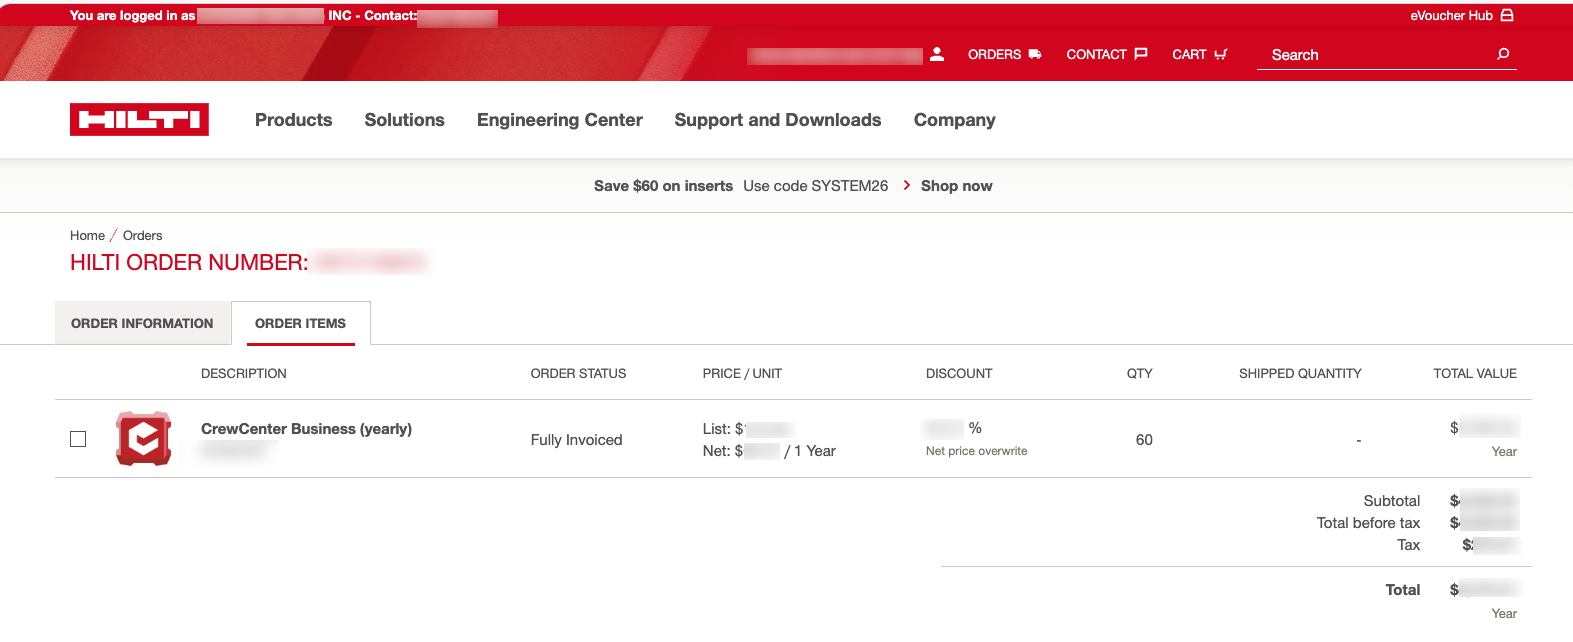1573x642 pixels.
Task: Click the DESCRIPTION column header
Action: 243,373
